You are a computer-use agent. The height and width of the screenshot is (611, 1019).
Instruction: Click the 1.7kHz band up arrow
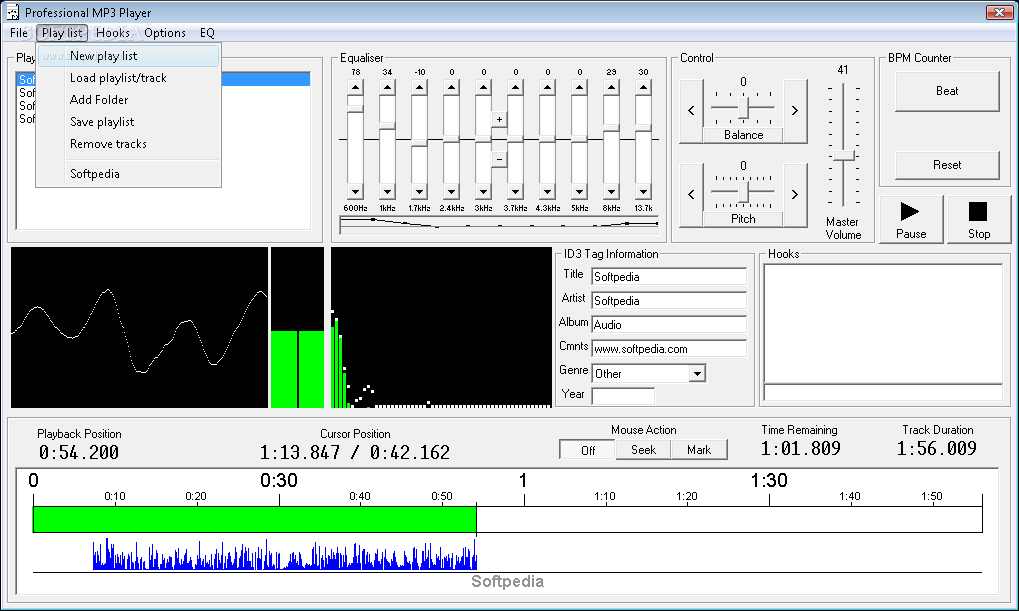coord(419,87)
